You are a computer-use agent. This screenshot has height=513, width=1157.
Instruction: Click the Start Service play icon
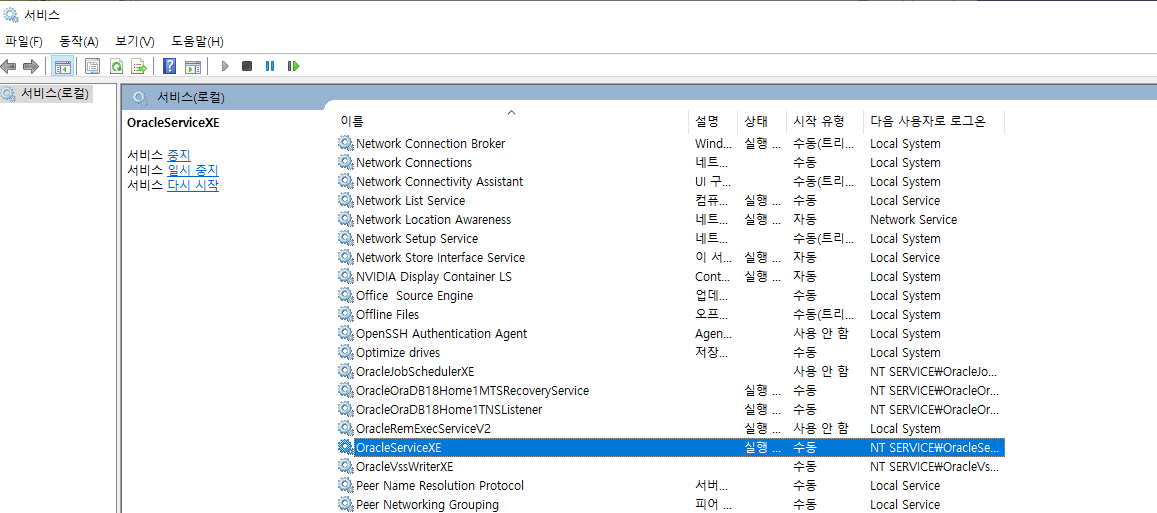pos(225,66)
